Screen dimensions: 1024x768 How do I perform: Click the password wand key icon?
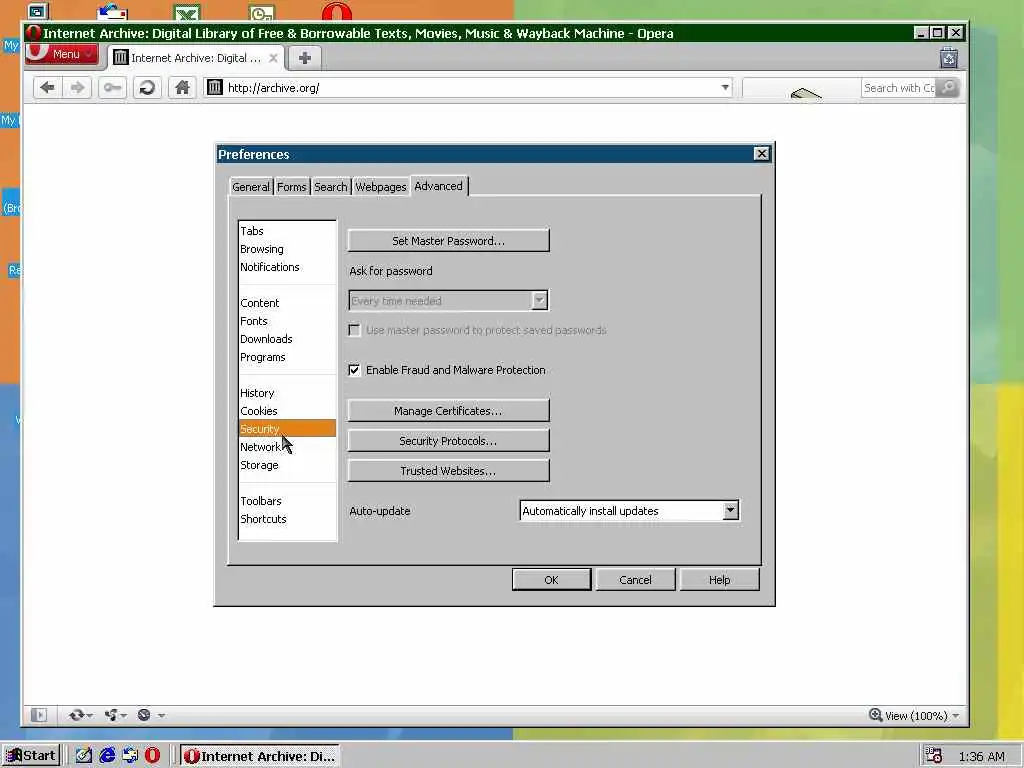click(x=112, y=88)
